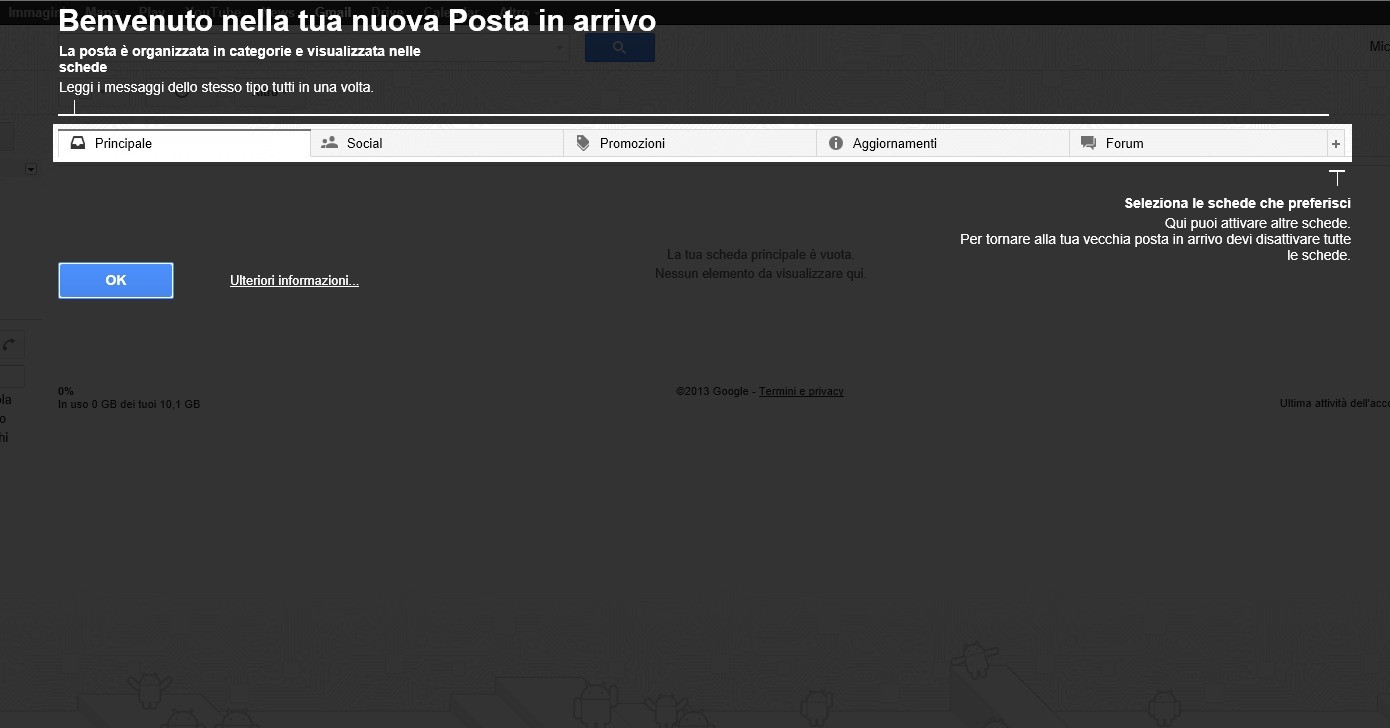Image resolution: width=1390 pixels, height=728 pixels.
Task: Click the Aggiornamenti tab info icon
Action: coord(836,143)
